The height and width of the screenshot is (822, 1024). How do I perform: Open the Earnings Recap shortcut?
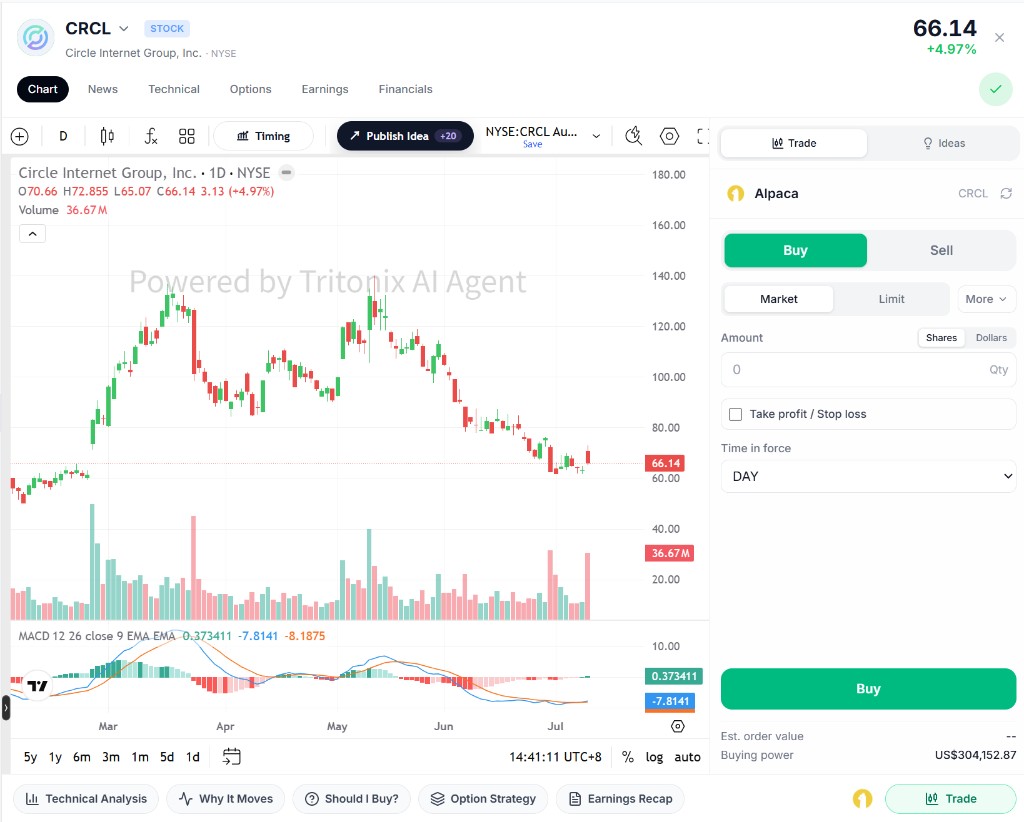click(x=620, y=798)
